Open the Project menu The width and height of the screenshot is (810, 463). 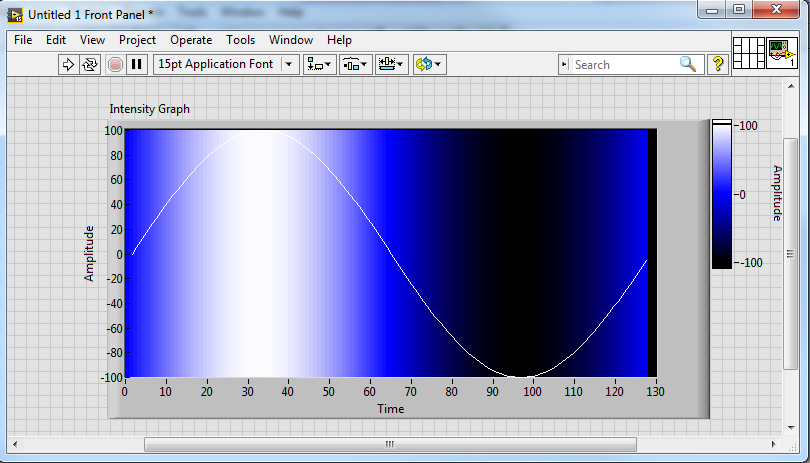137,40
